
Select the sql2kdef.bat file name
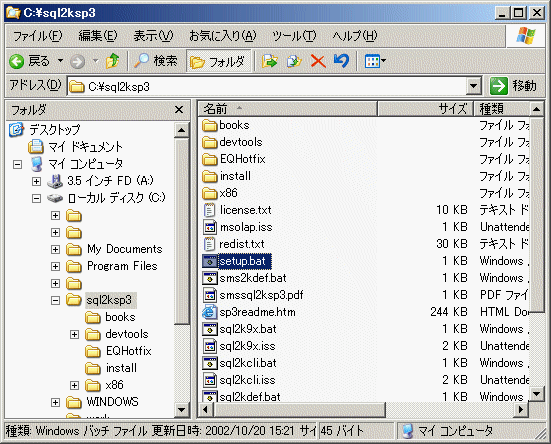250,397
